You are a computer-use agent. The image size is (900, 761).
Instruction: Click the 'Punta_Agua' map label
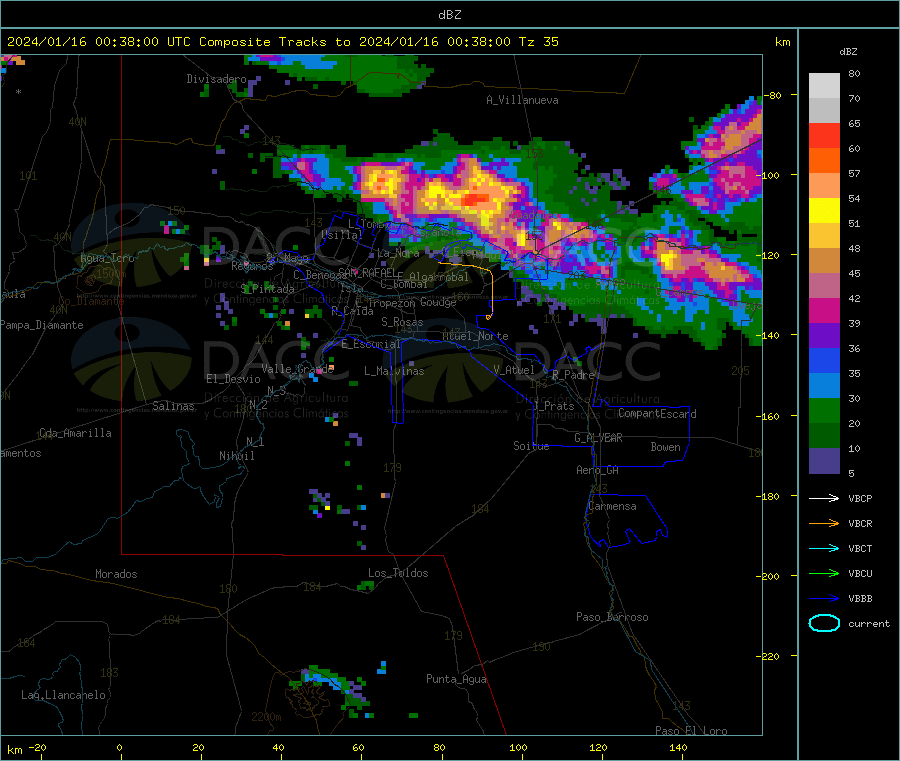(x=456, y=679)
